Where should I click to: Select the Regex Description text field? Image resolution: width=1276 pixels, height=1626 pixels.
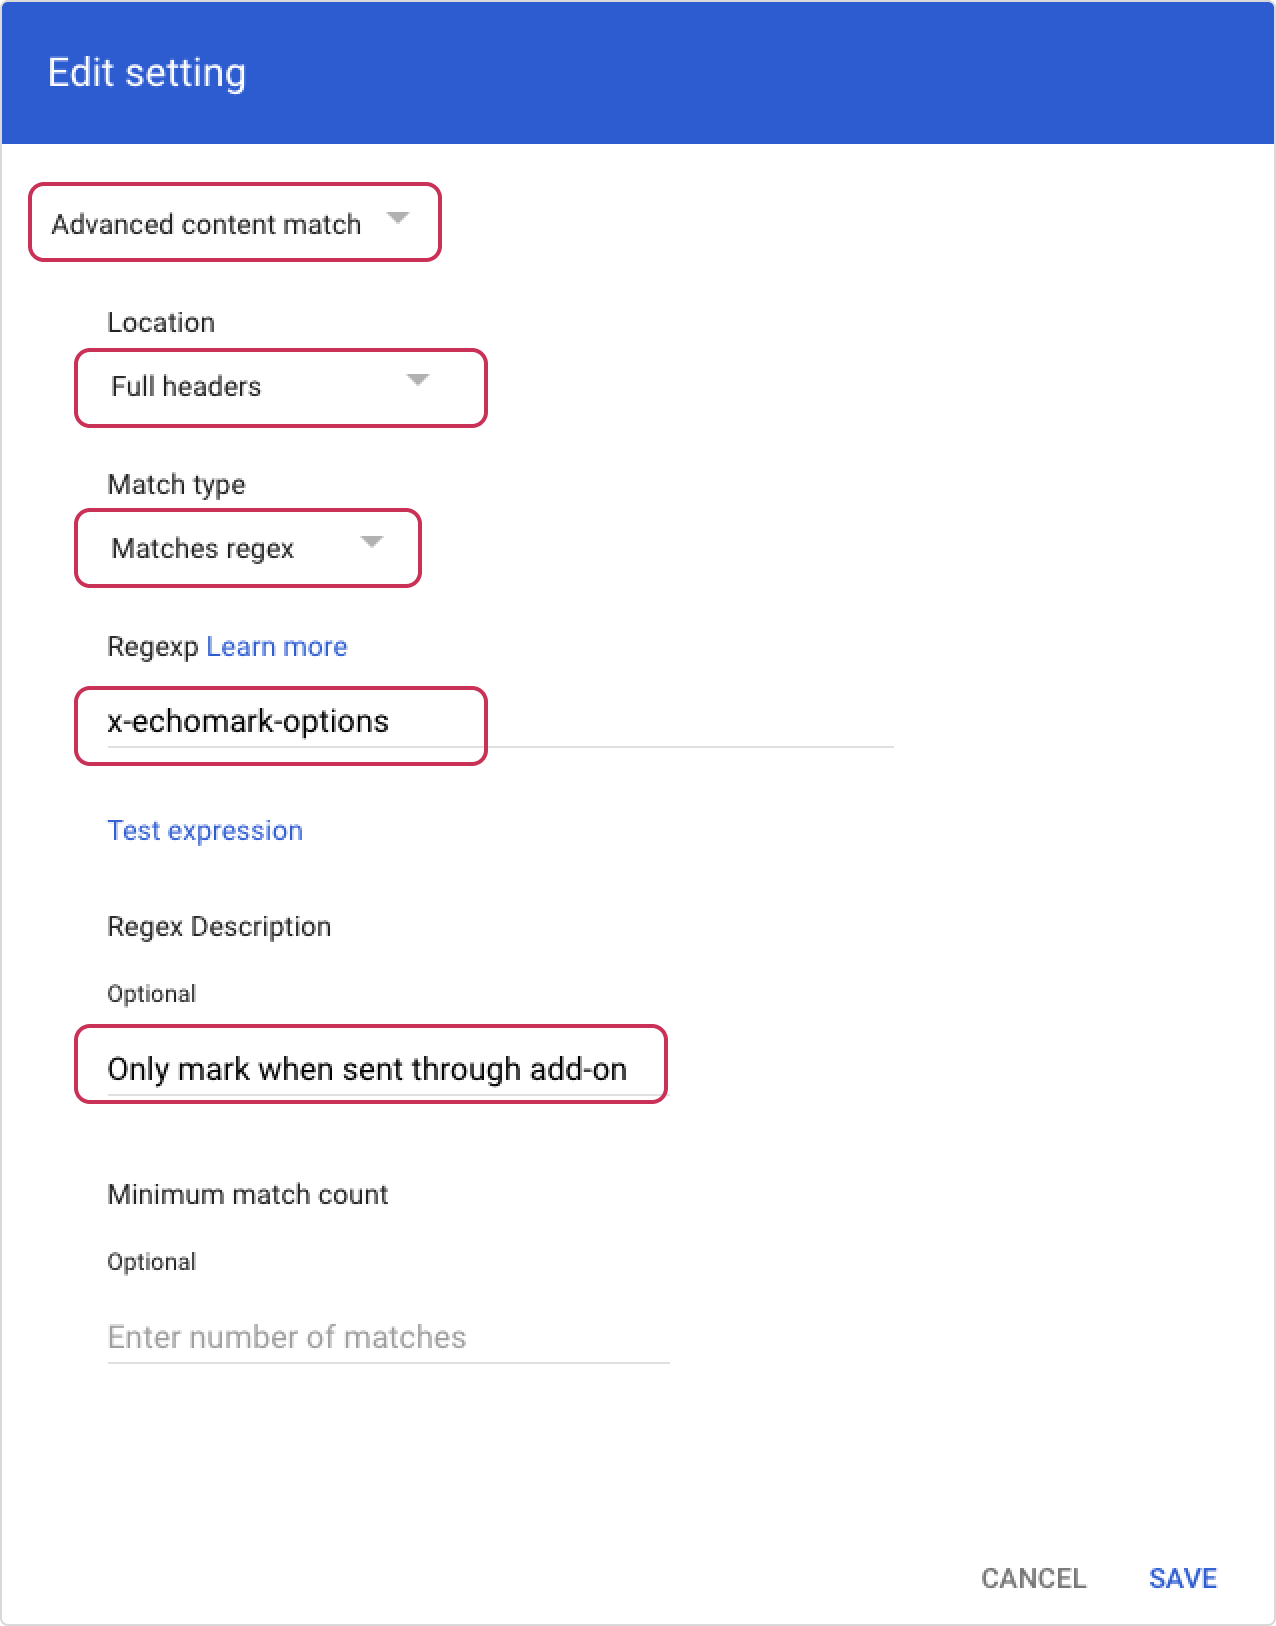[x=370, y=1068]
